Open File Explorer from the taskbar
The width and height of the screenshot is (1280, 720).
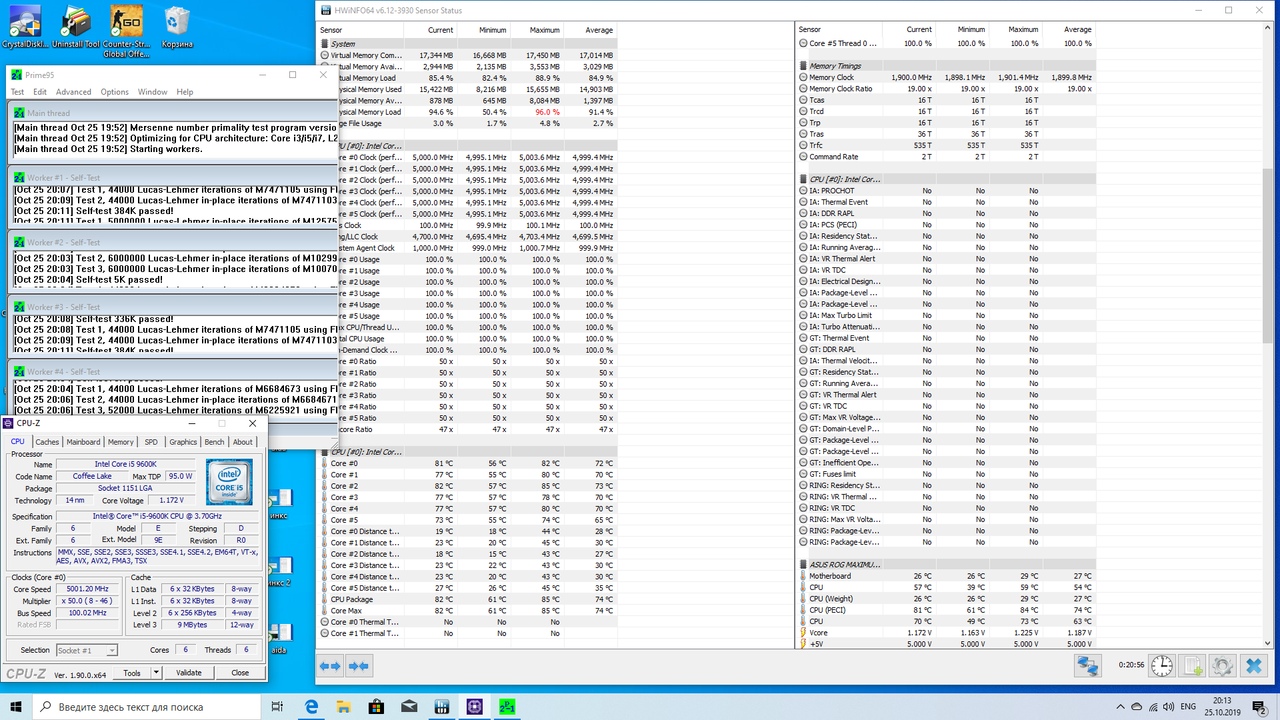[343, 706]
